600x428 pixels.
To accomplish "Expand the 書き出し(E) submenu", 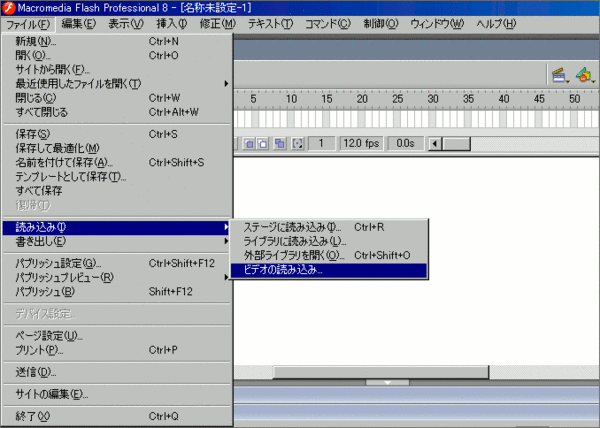I will pos(117,242).
